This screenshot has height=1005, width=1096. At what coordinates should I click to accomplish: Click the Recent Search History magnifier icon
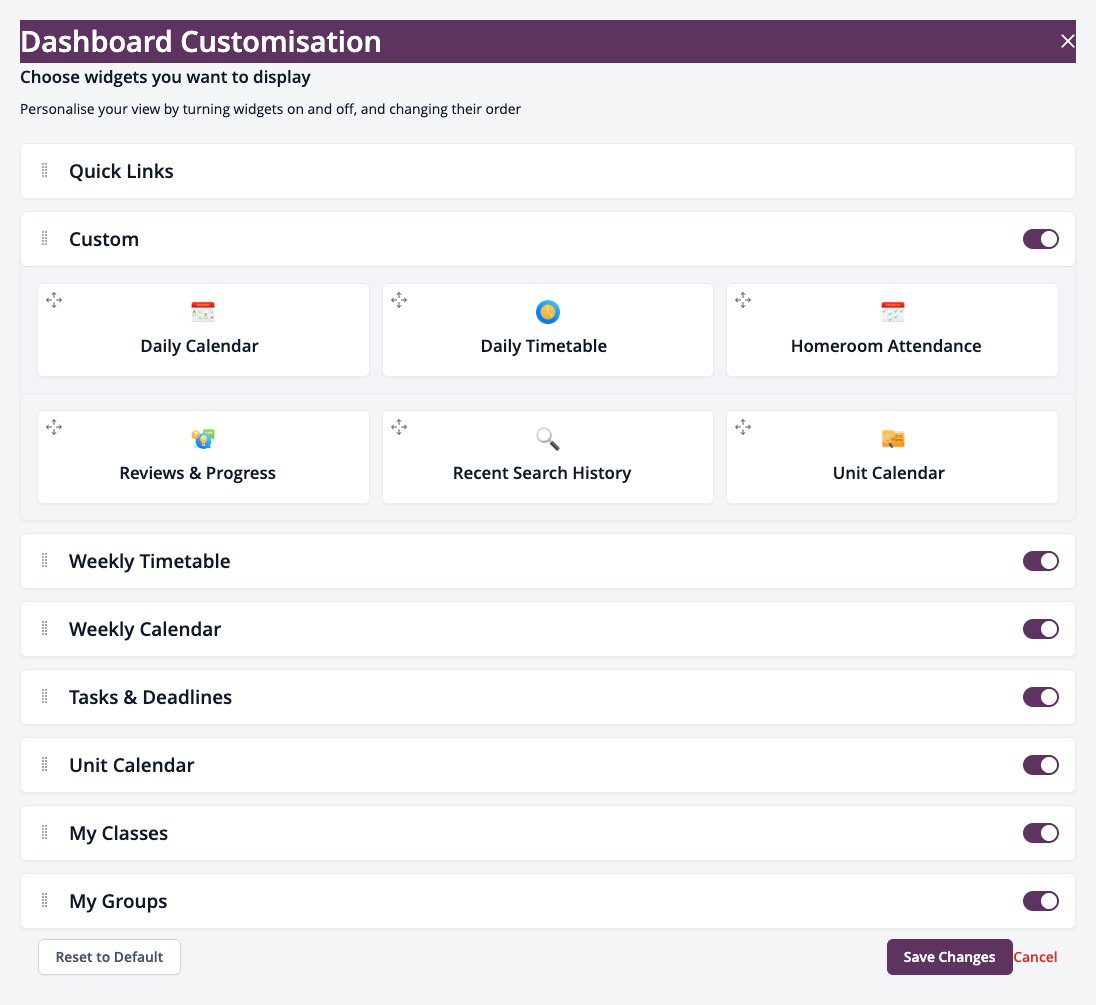pos(547,439)
